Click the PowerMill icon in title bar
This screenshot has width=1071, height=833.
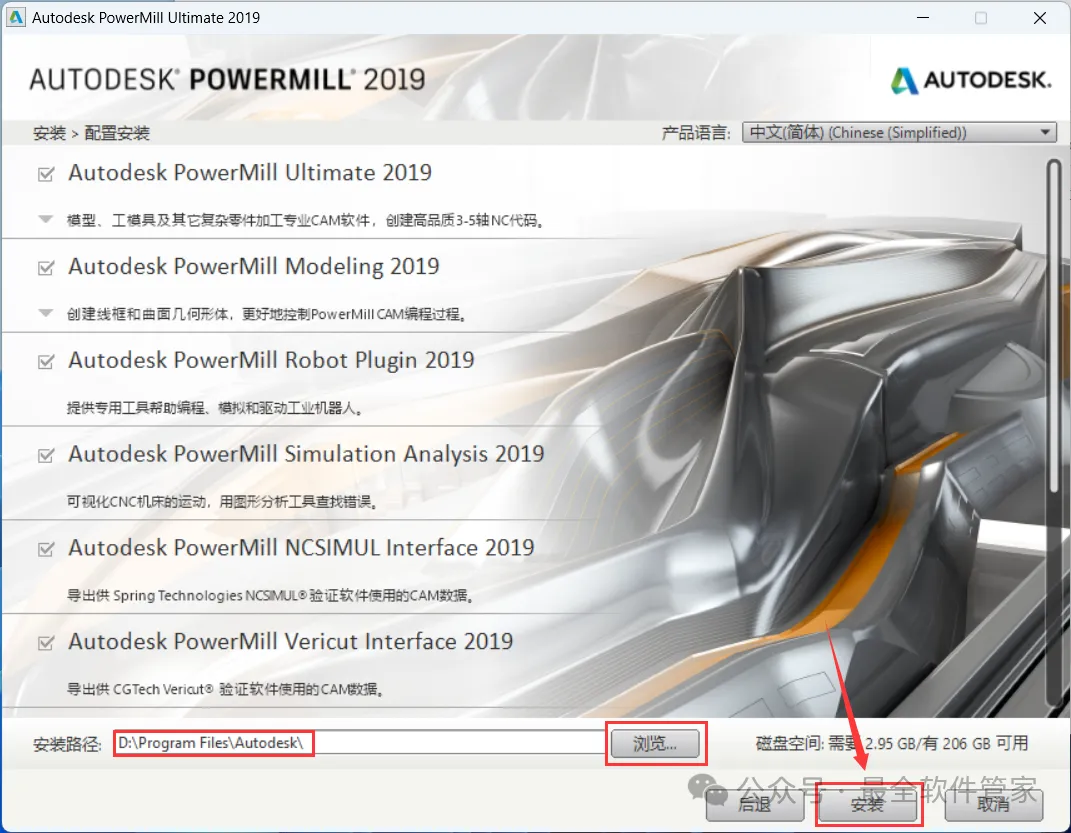coord(15,17)
